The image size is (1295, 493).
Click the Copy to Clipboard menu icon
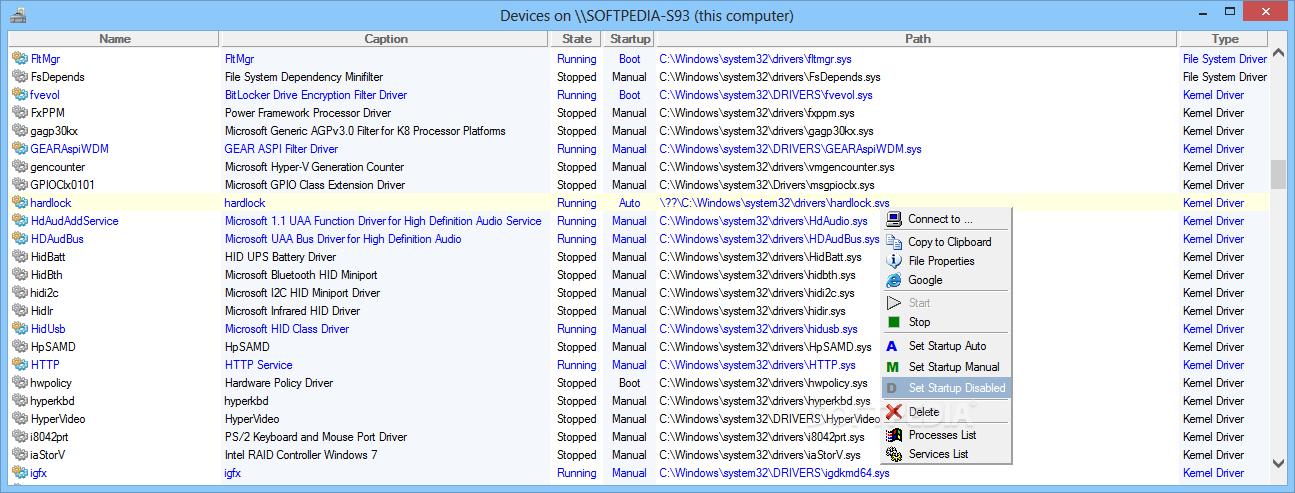(x=894, y=242)
